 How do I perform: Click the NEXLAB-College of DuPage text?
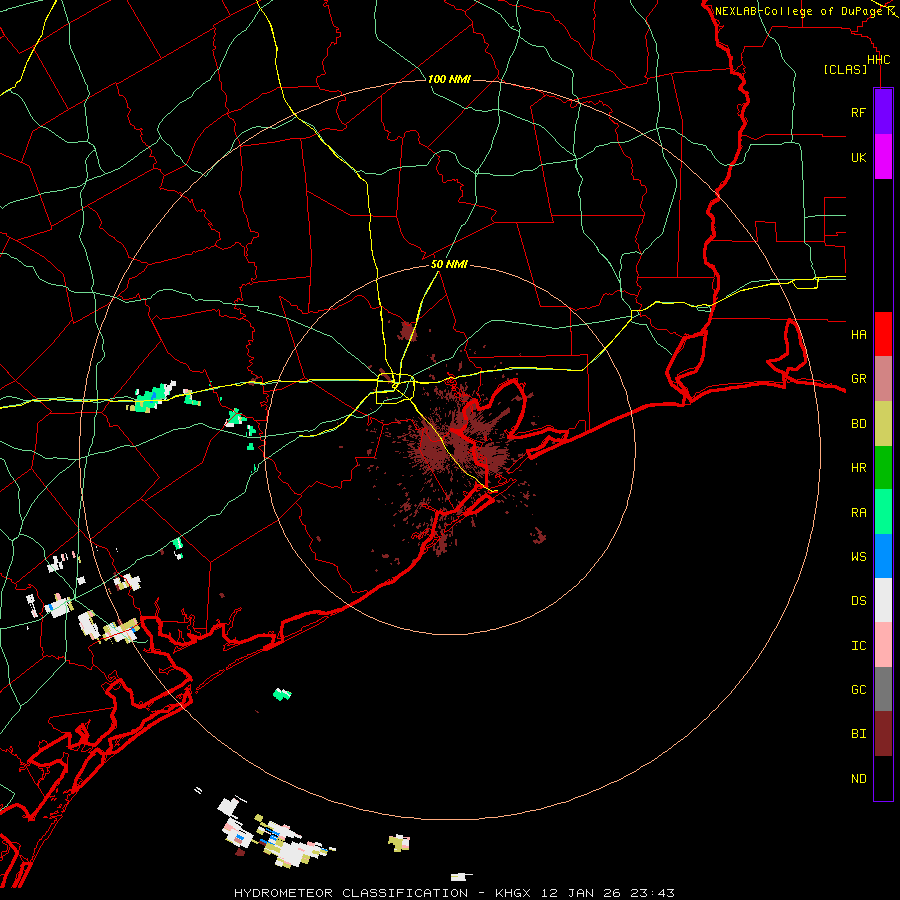799,11
